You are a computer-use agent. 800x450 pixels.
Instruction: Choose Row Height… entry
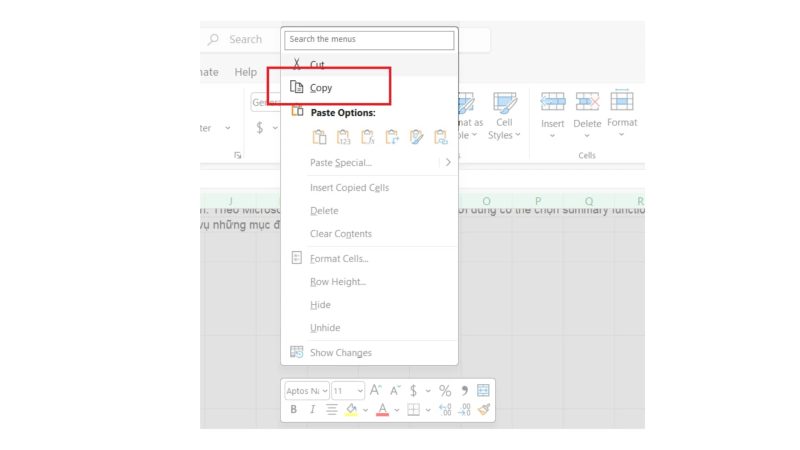pos(338,282)
